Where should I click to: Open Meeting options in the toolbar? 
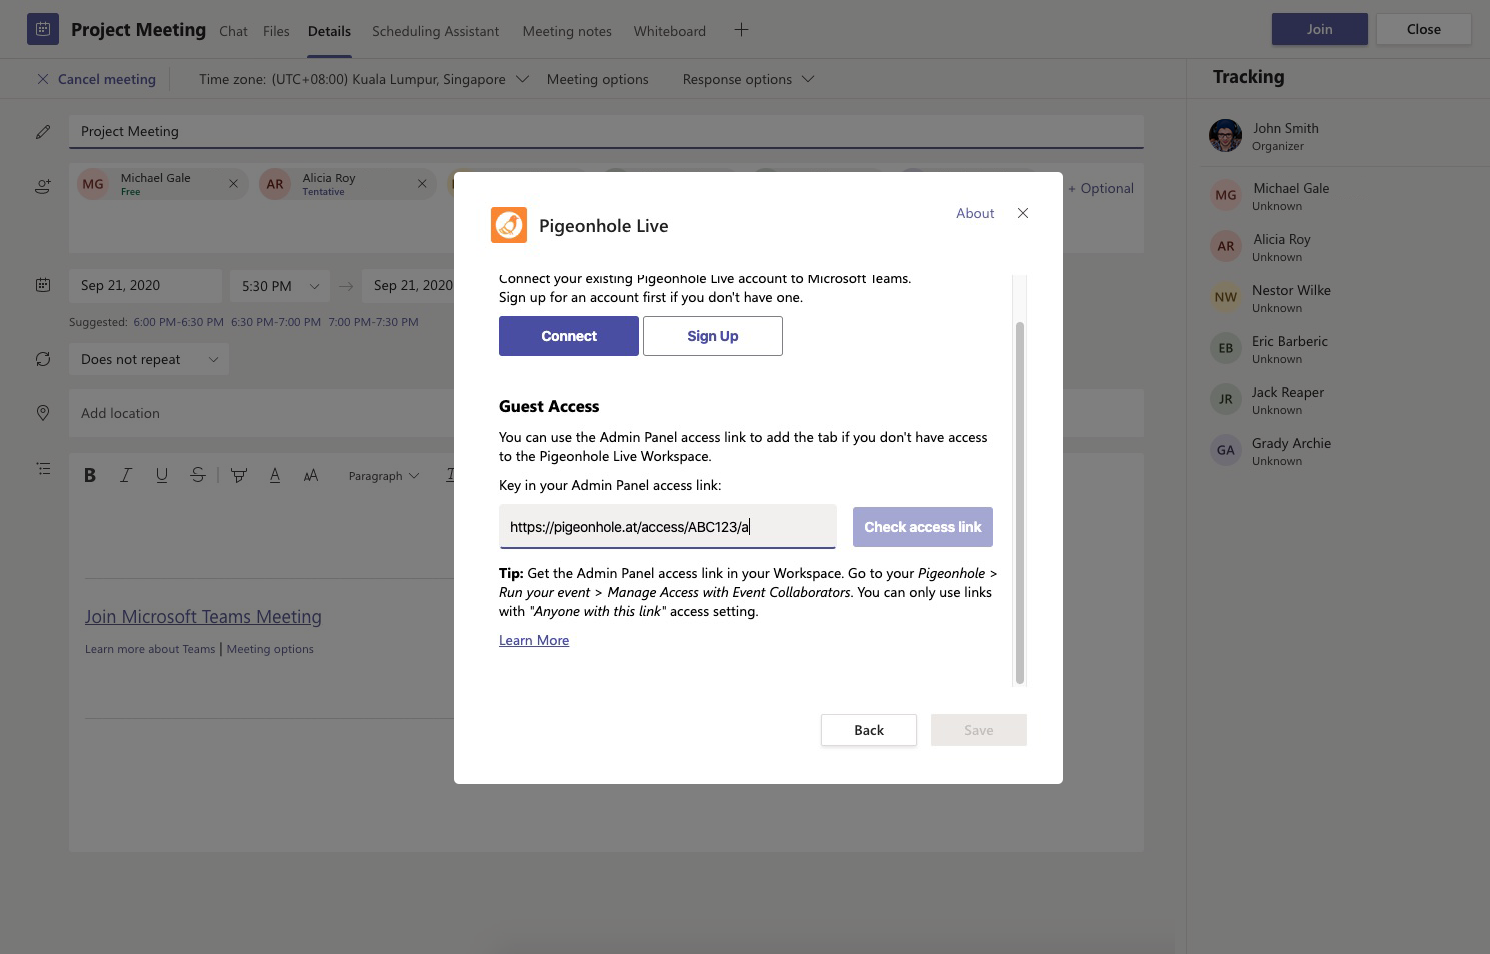(x=597, y=79)
